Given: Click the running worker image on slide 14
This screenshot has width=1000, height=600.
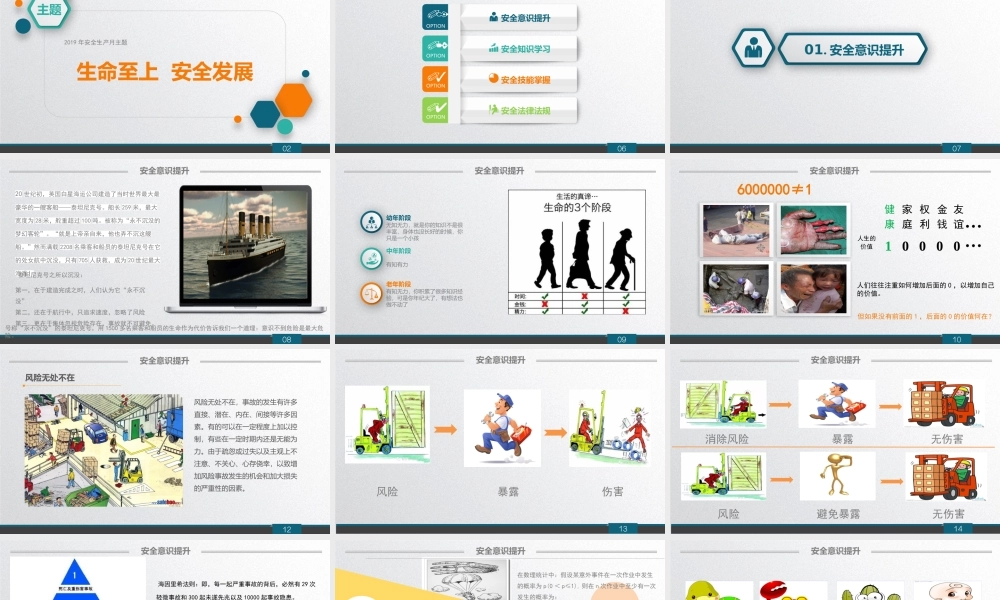Looking at the screenshot, I should [x=837, y=404].
